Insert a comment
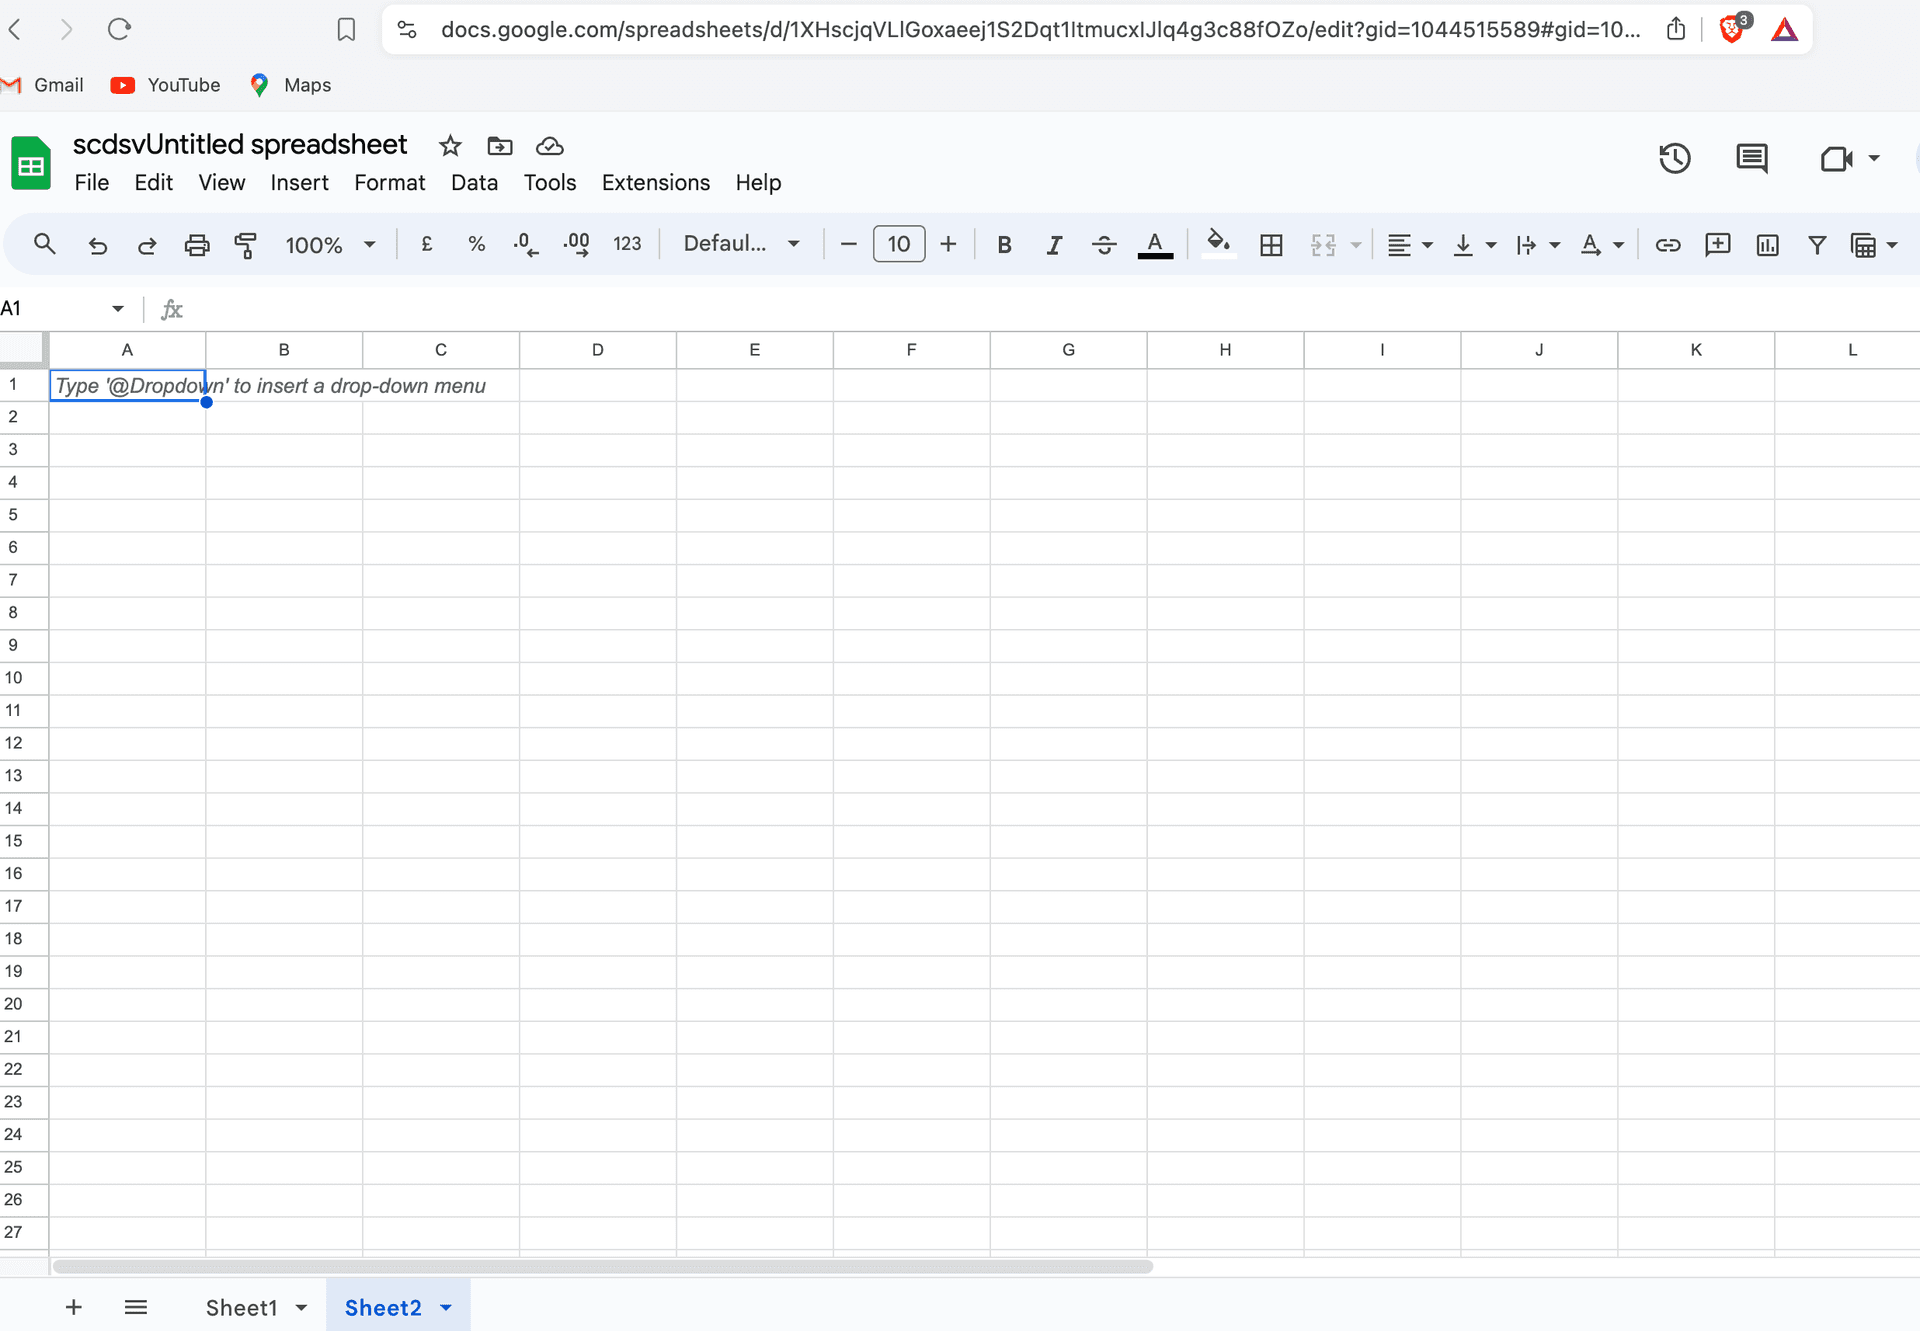 1718,244
